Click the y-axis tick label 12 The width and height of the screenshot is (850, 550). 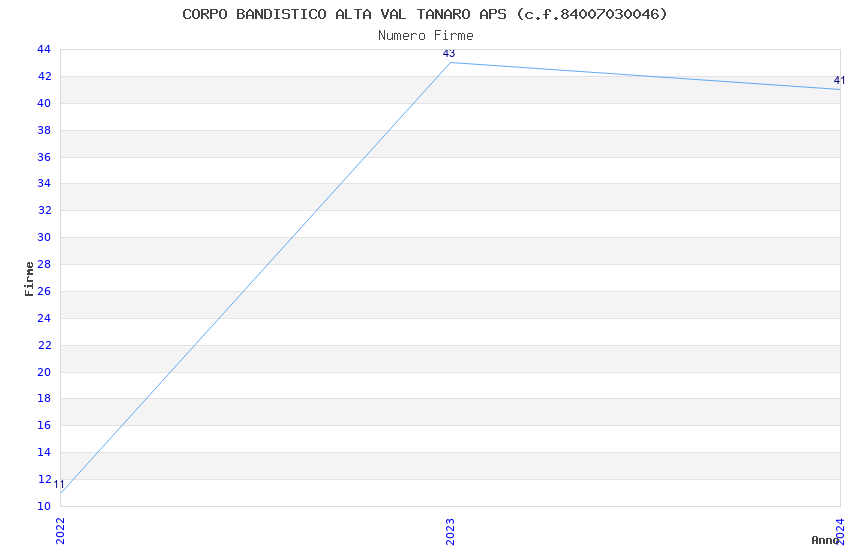[44, 479]
